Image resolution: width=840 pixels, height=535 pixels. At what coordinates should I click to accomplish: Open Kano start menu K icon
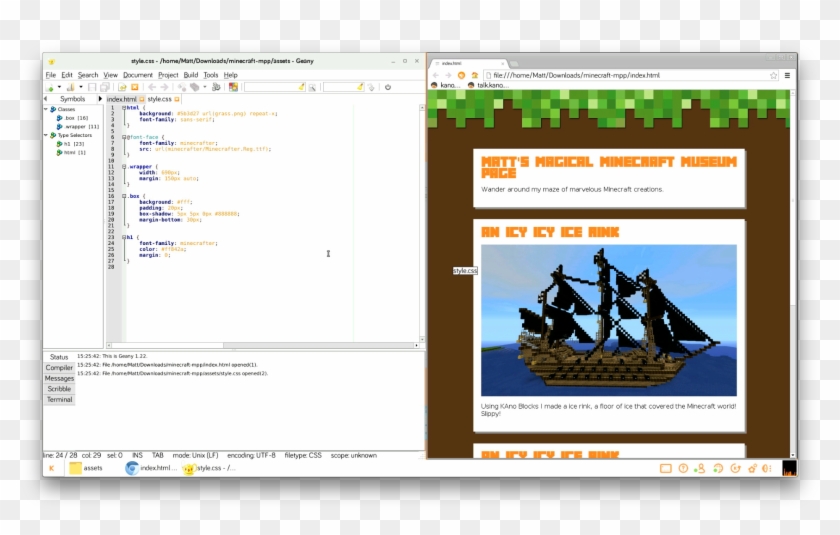(52, 468)
